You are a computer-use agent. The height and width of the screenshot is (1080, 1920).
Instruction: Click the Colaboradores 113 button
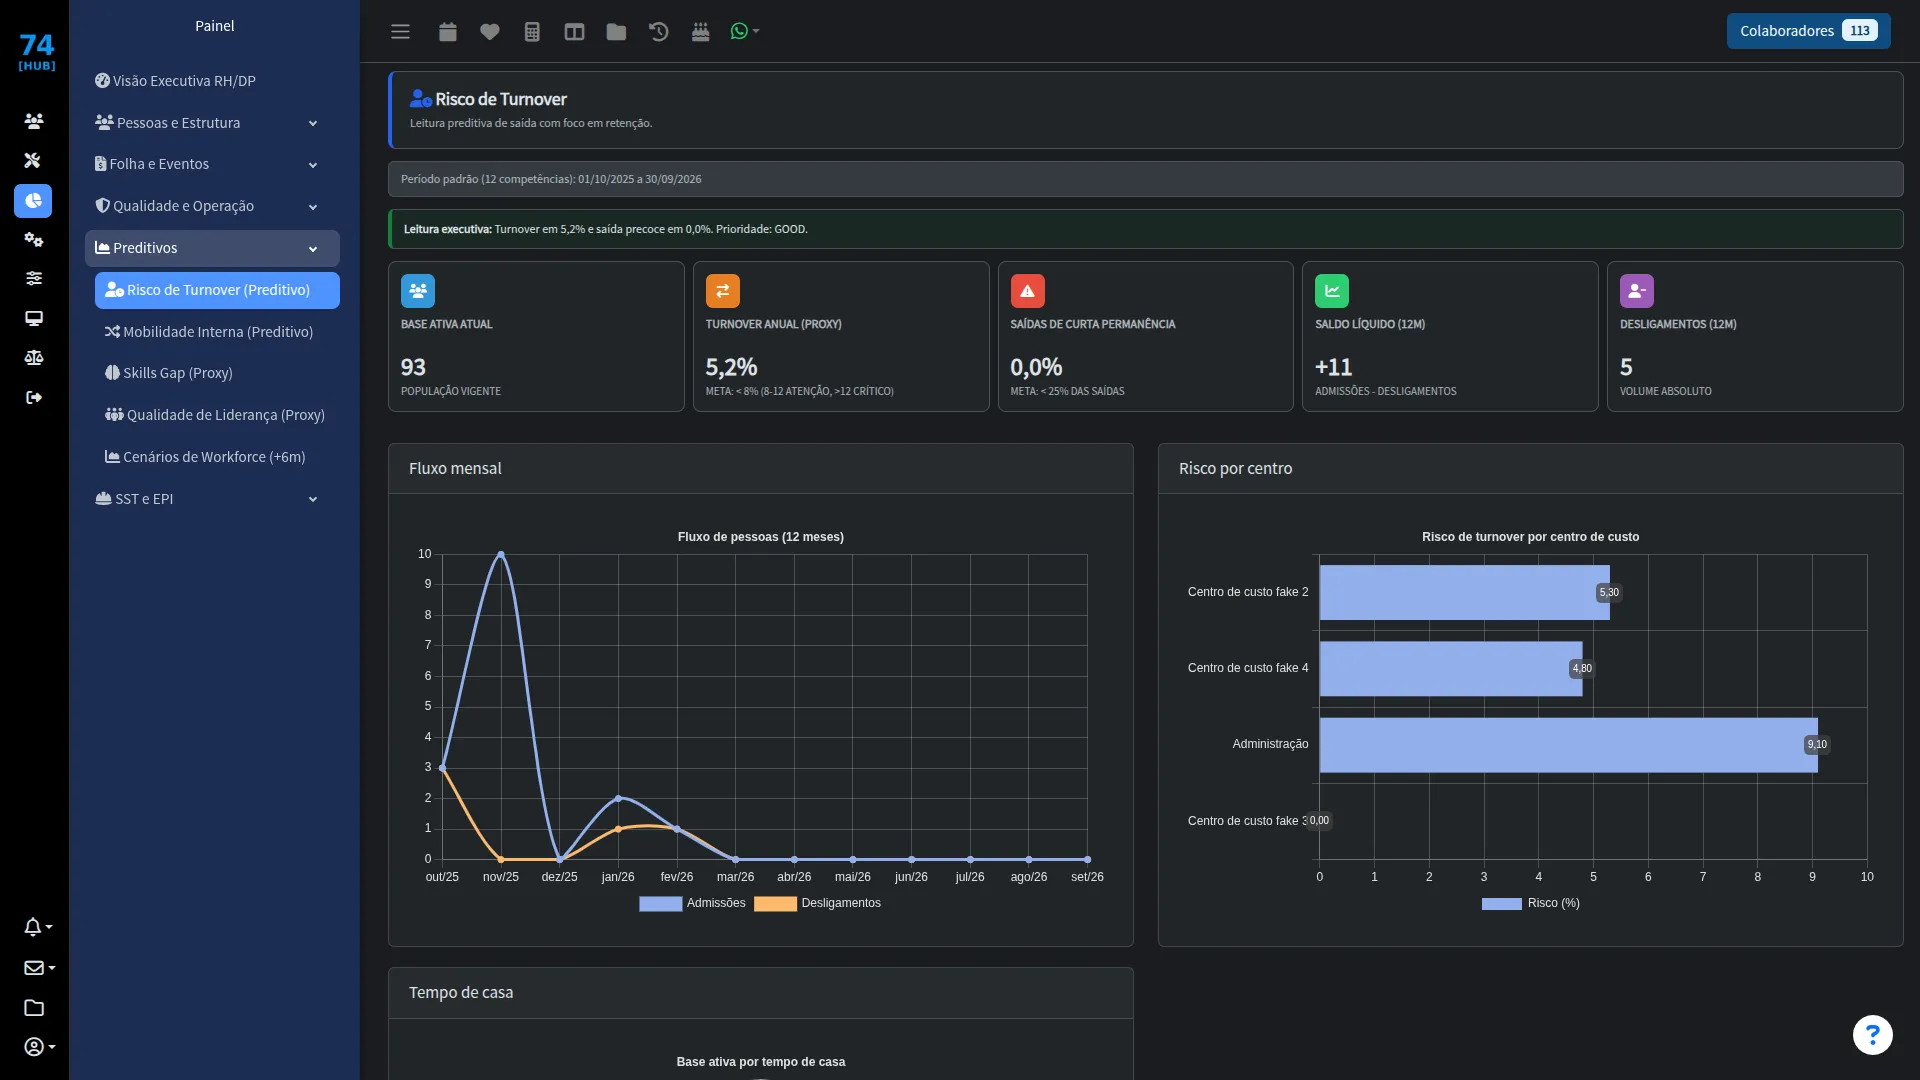click(1808, 31)
